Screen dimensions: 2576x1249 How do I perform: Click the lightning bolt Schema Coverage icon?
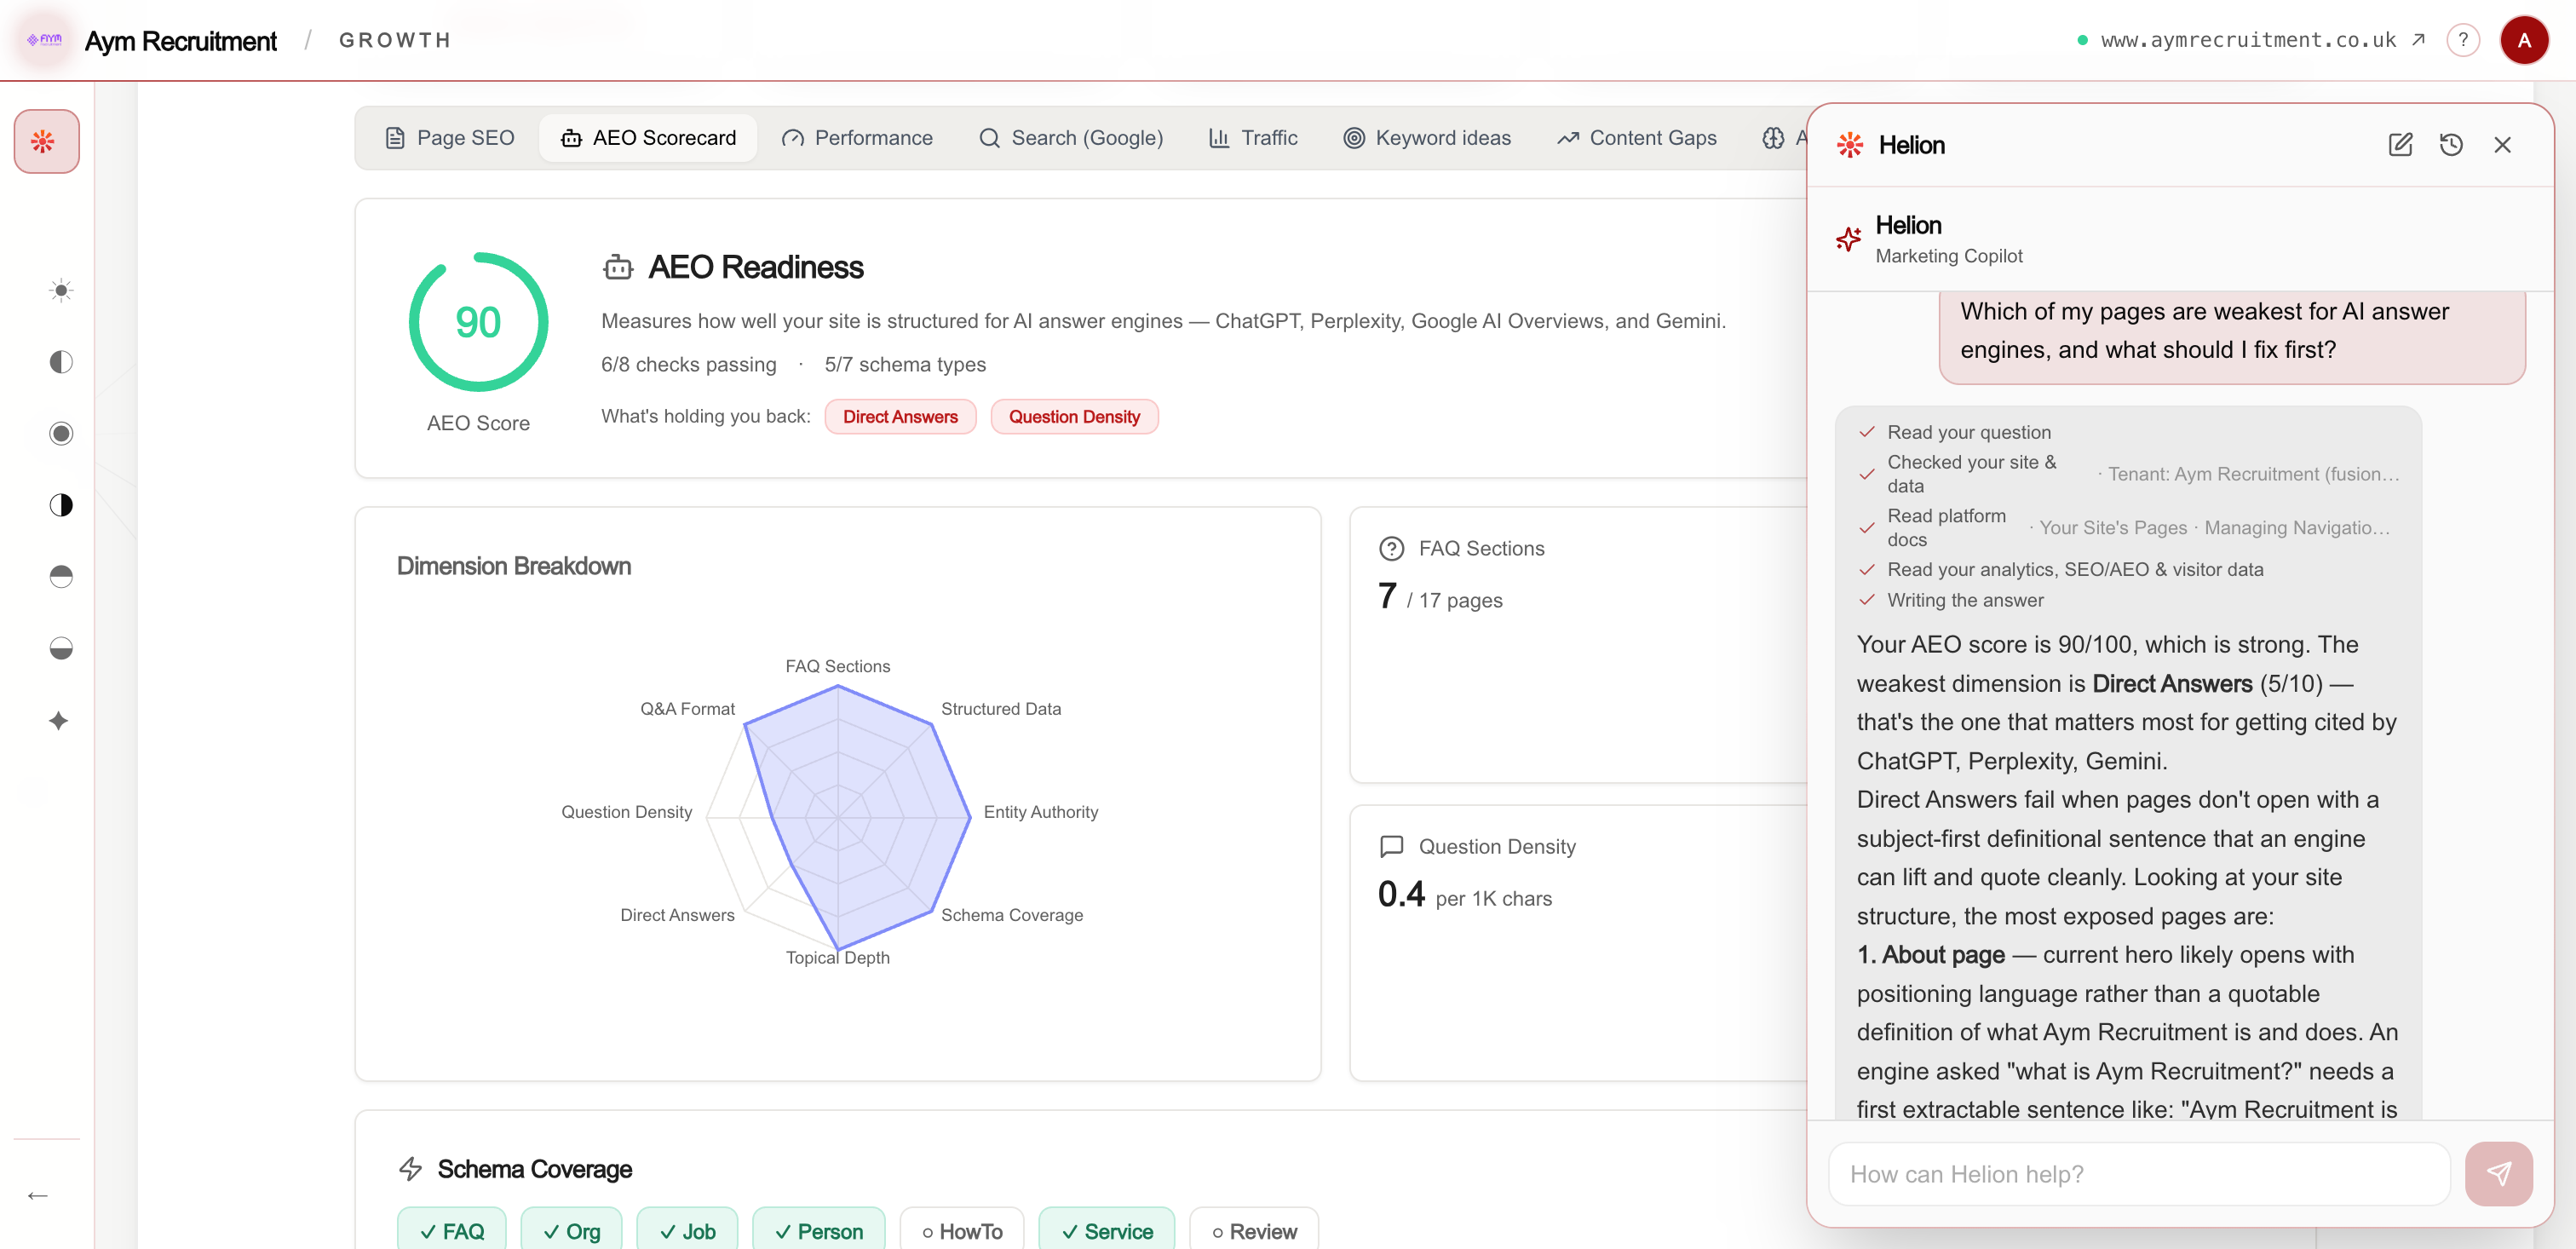click(x=411, y=1168)
